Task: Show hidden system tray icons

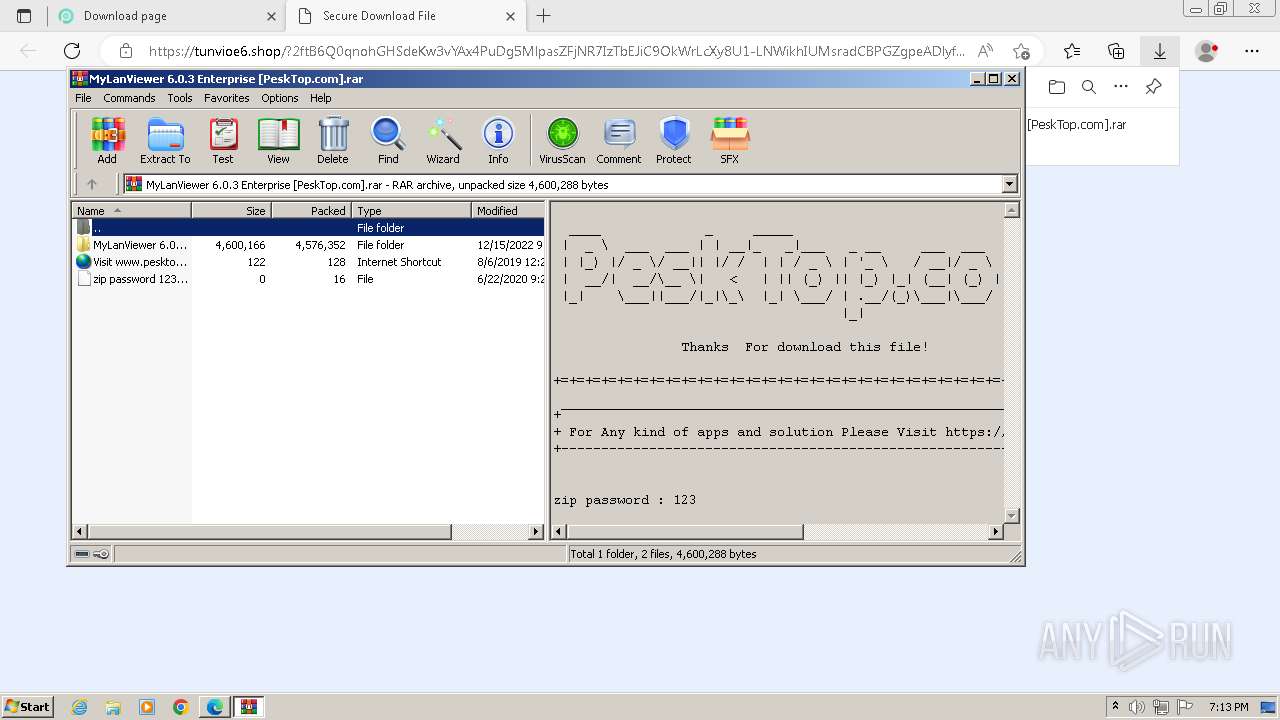Action: pos(1115,706)
